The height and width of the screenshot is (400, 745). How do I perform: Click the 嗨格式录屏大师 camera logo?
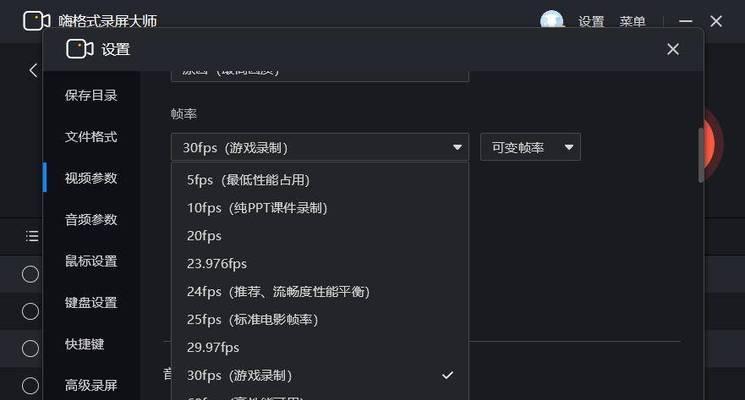[37, 21]
